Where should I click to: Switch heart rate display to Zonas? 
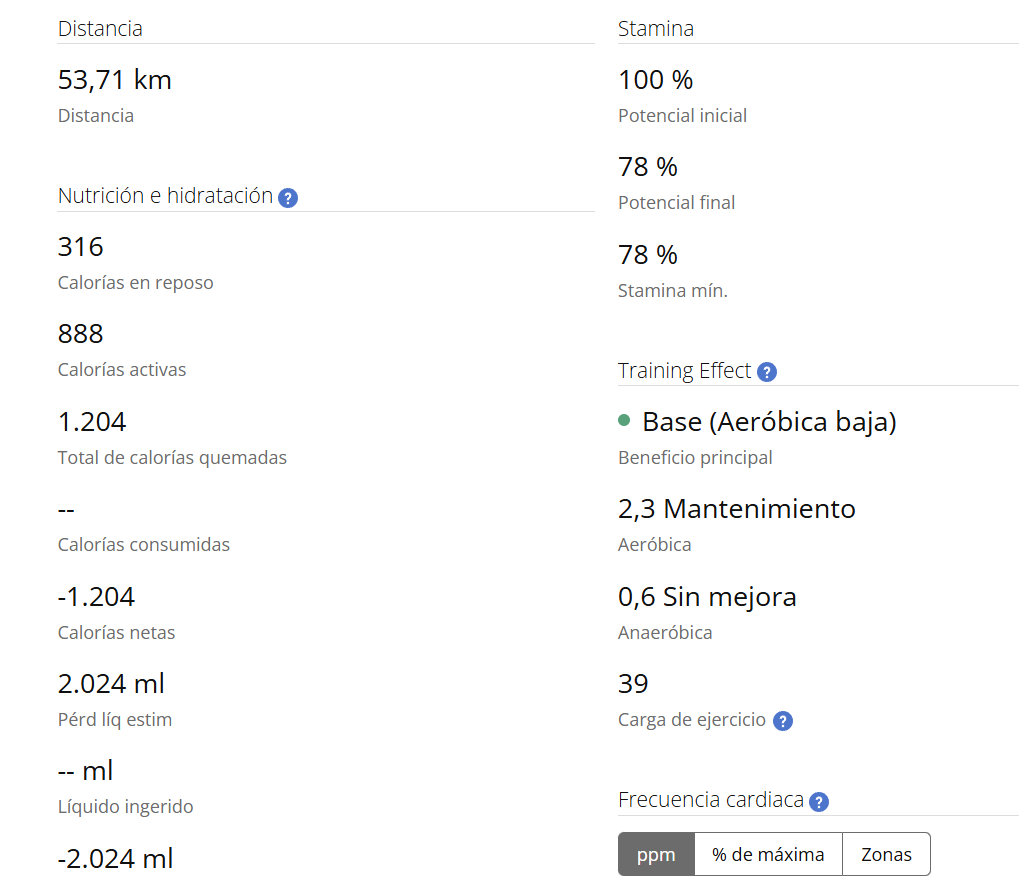point(886,854)
